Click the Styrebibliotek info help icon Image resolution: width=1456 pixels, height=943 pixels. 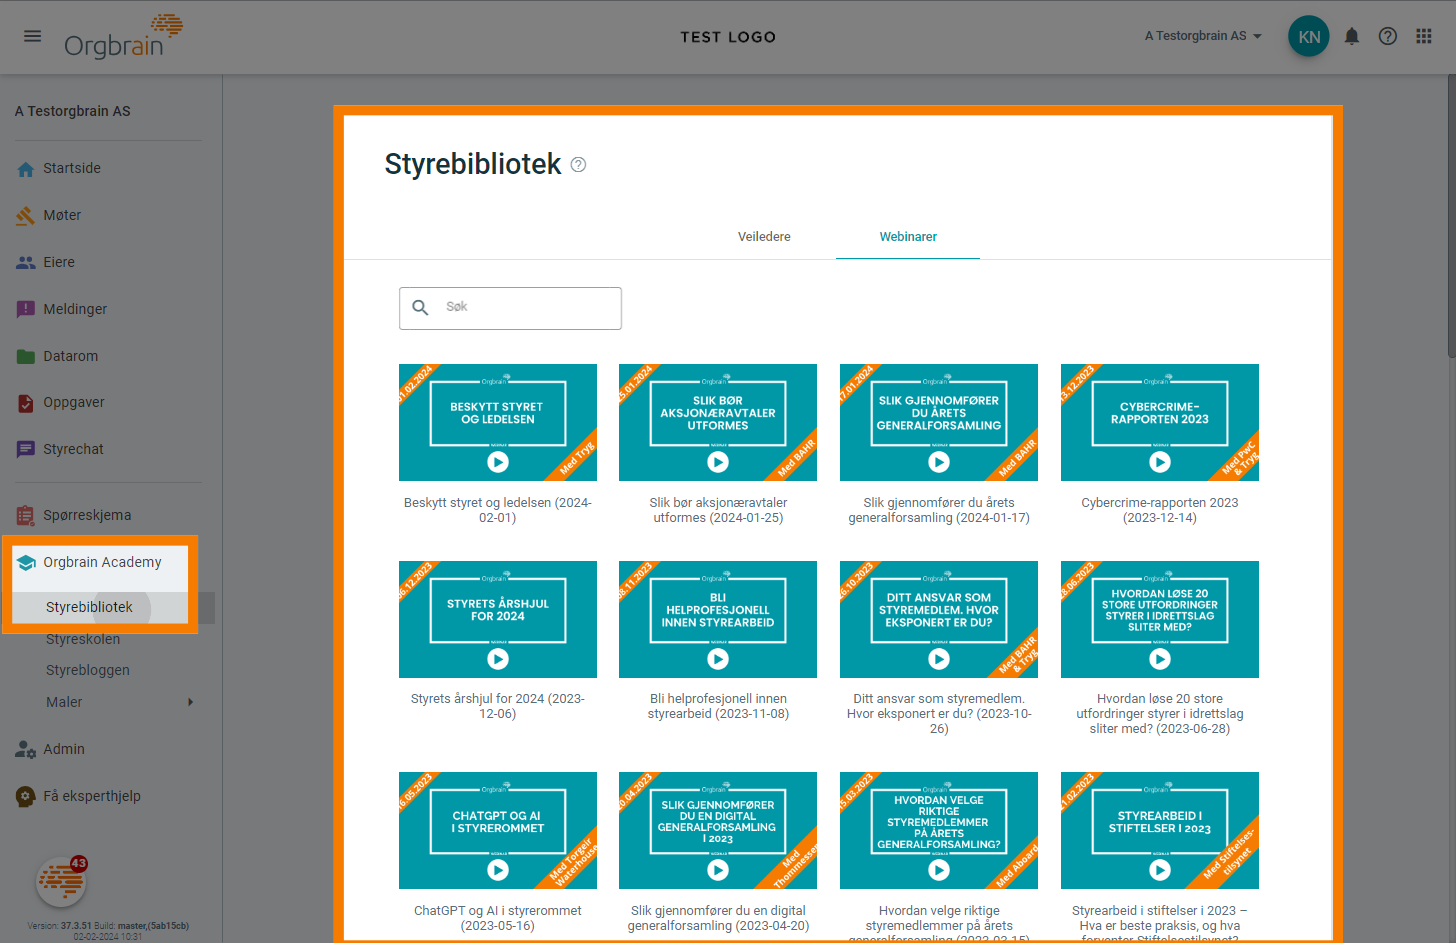coord(578,165)
